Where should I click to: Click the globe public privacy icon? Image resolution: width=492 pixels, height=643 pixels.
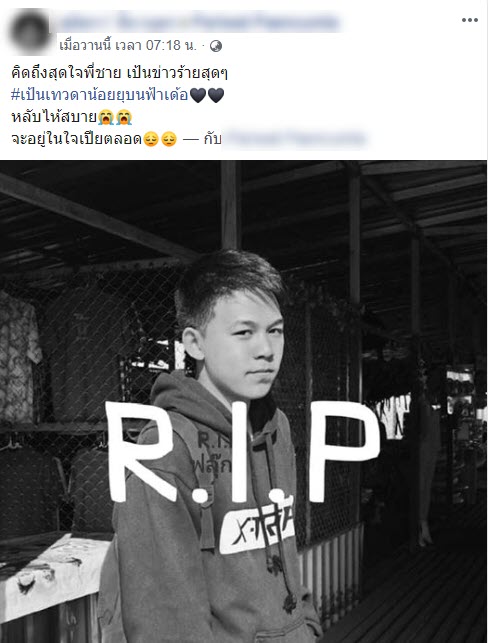click(x=216, y=46)
